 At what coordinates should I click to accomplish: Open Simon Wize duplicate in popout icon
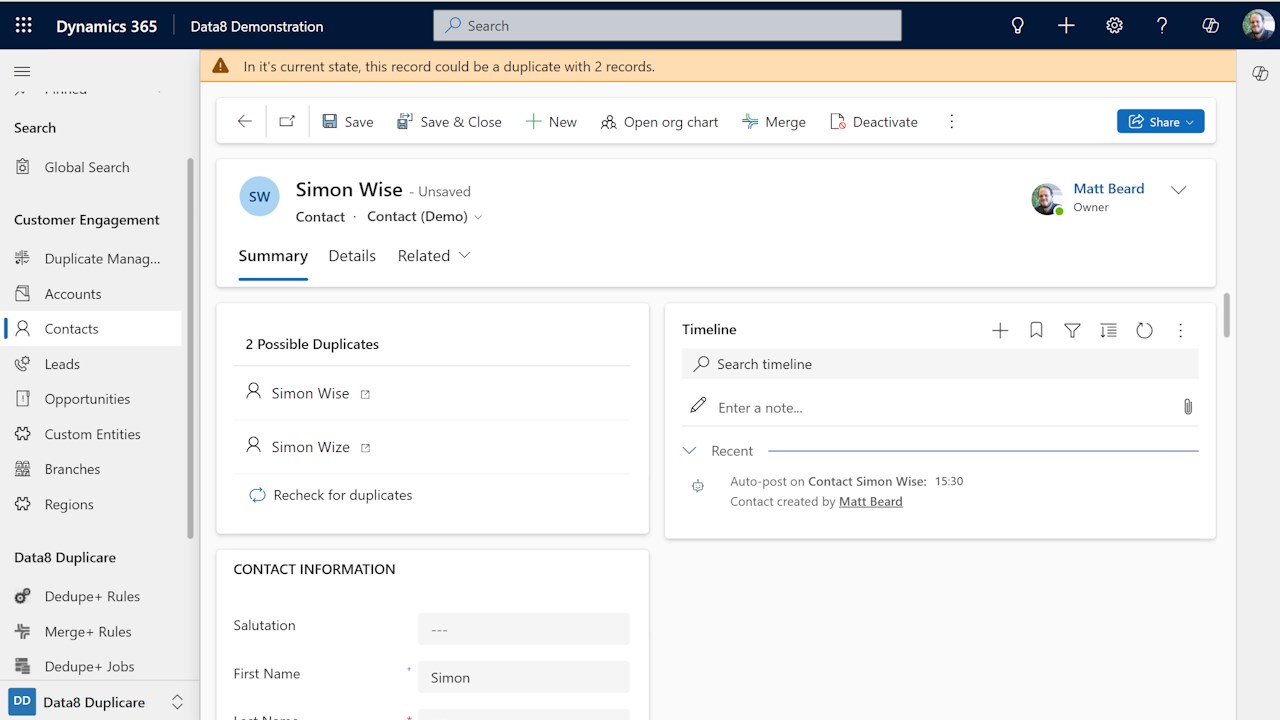coord(365,448)
